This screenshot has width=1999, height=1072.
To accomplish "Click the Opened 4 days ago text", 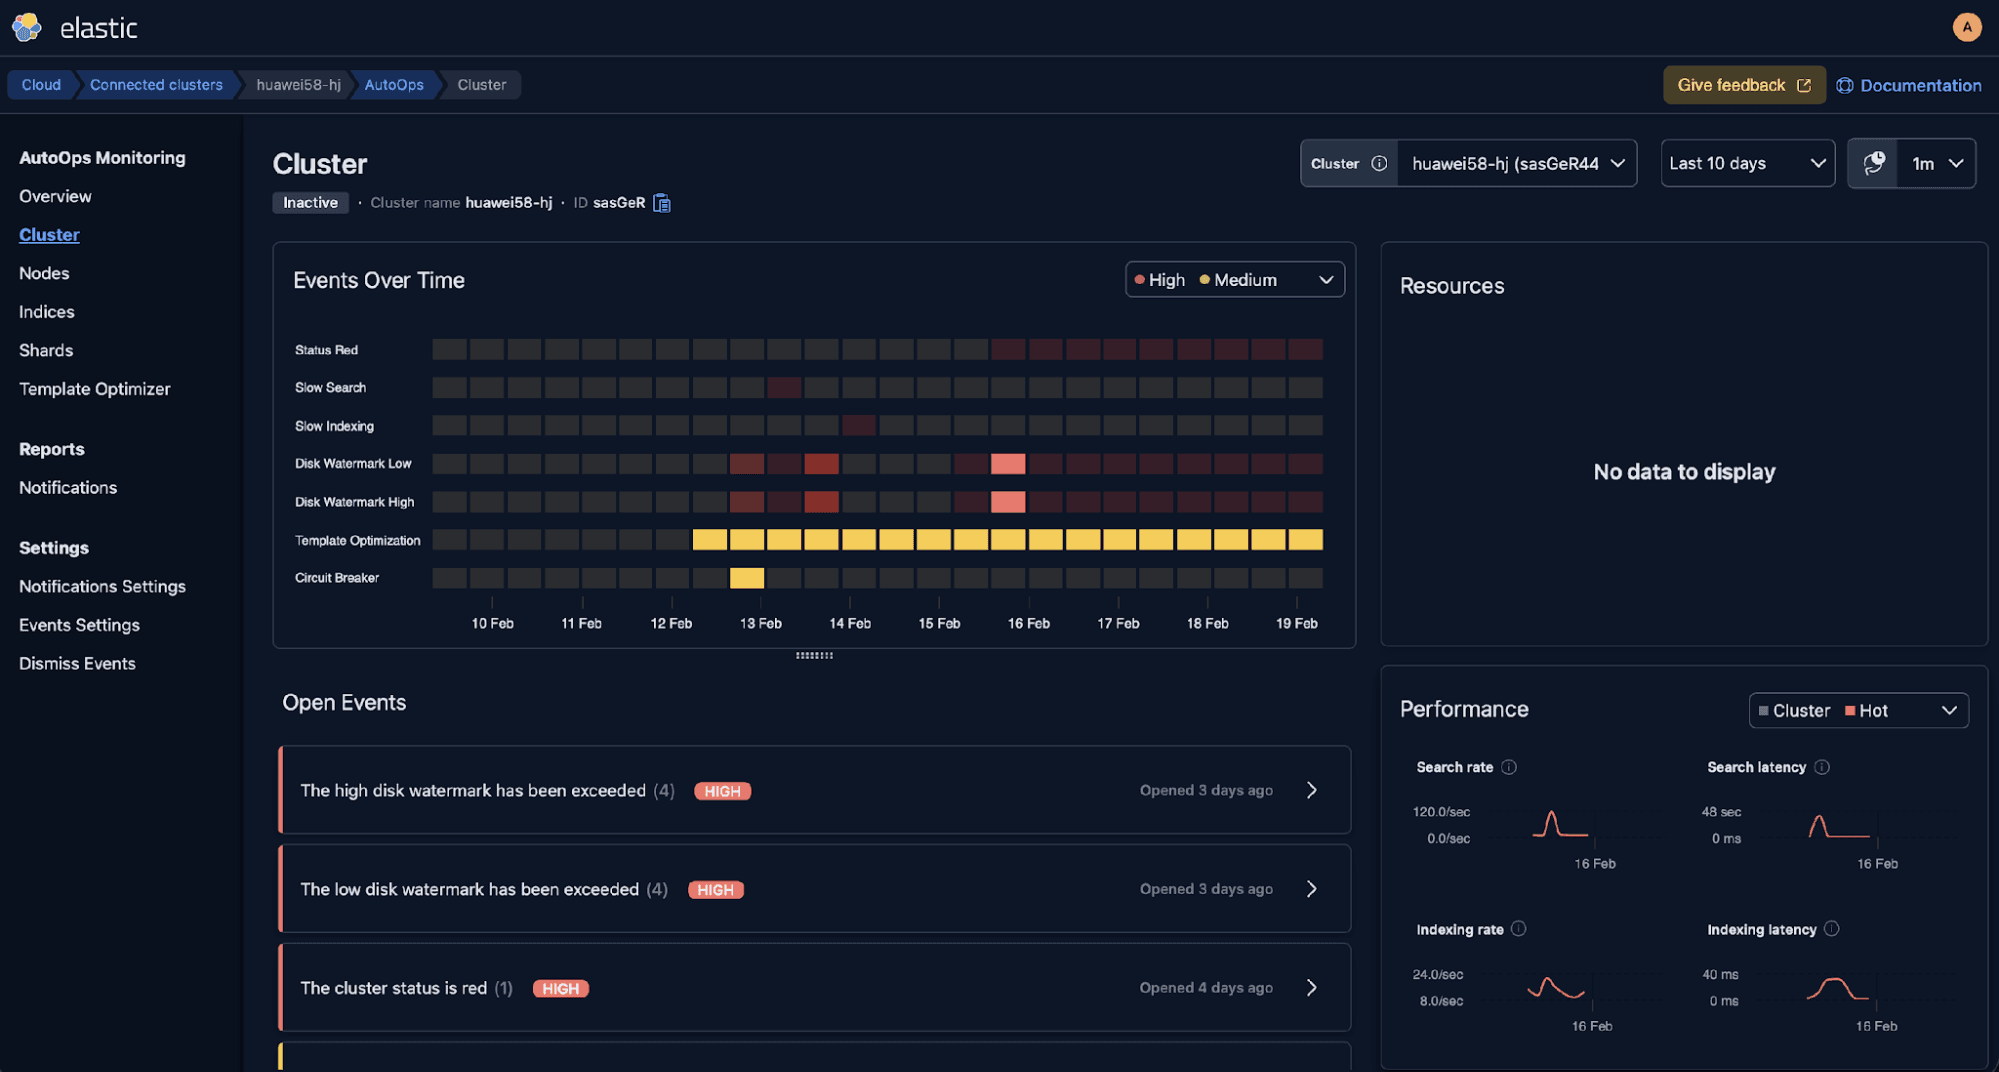I will coord(1206,988).
